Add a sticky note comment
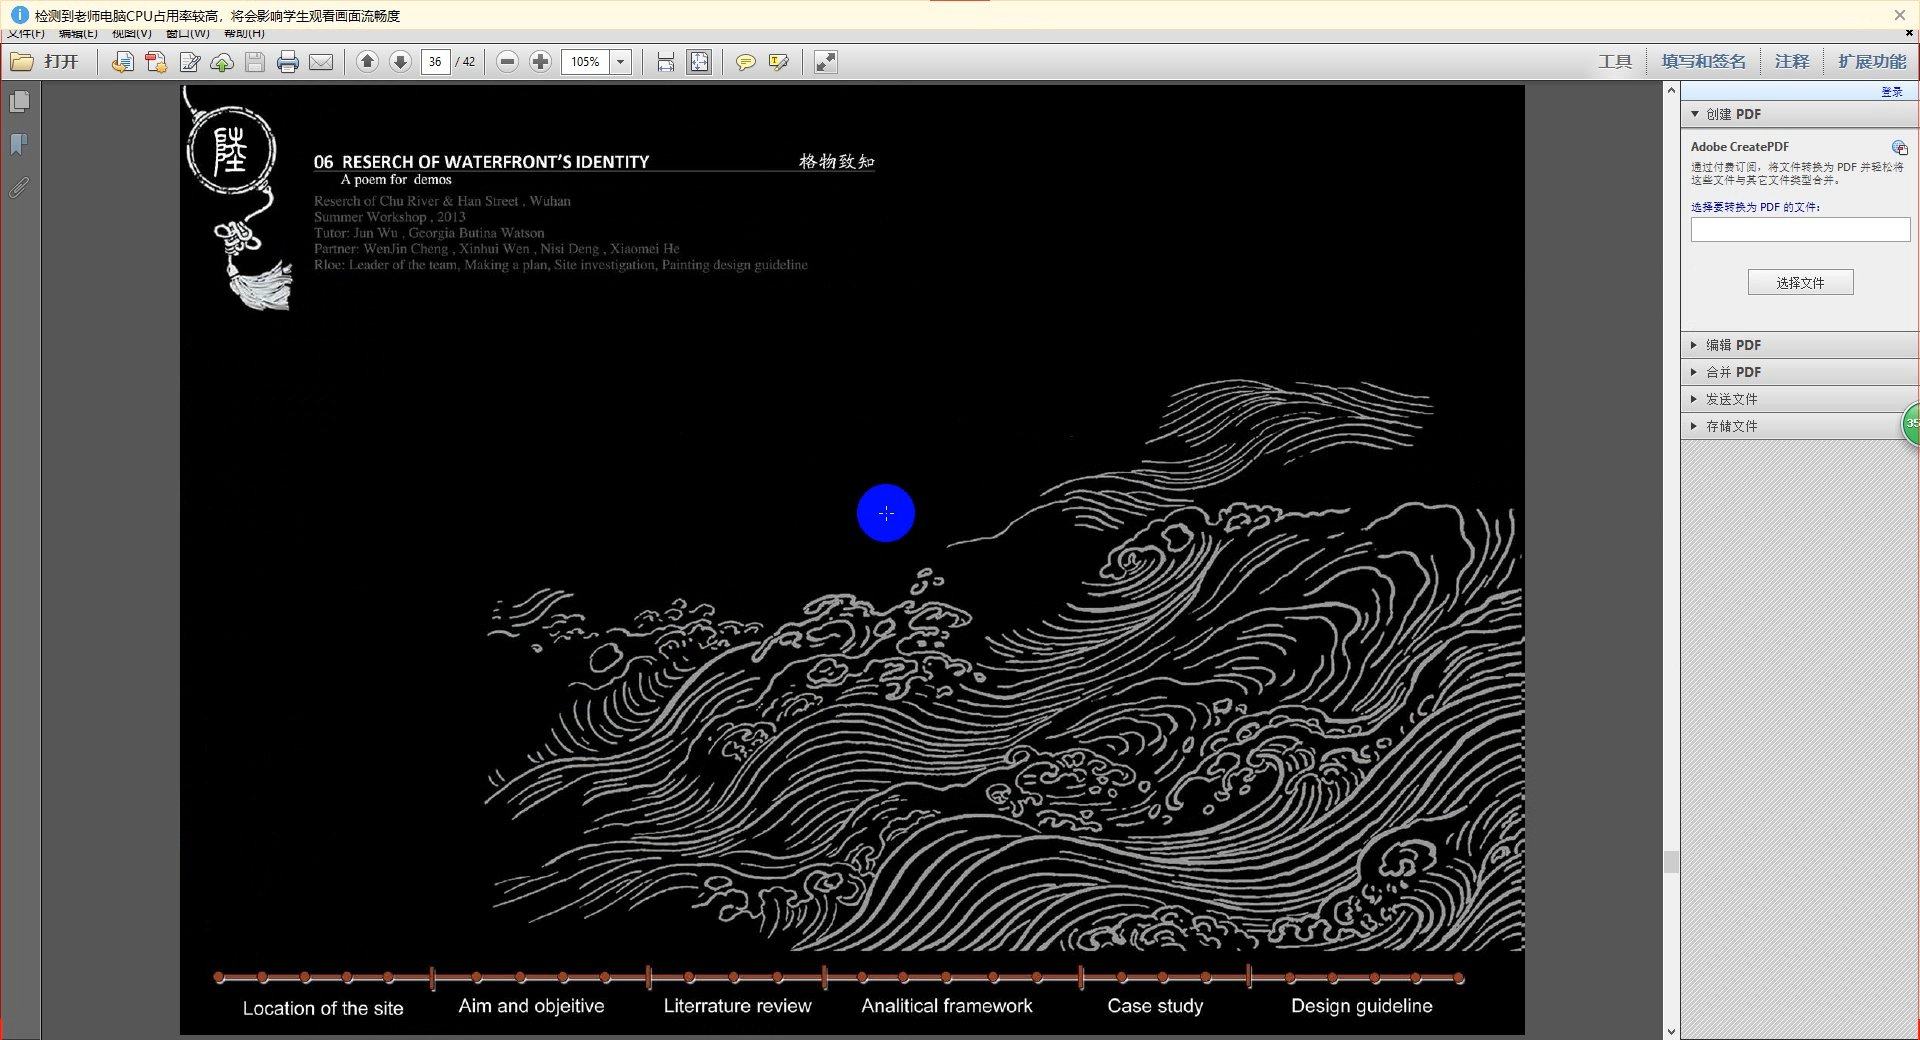The image size is (1920, 1040). pos(745,62)
